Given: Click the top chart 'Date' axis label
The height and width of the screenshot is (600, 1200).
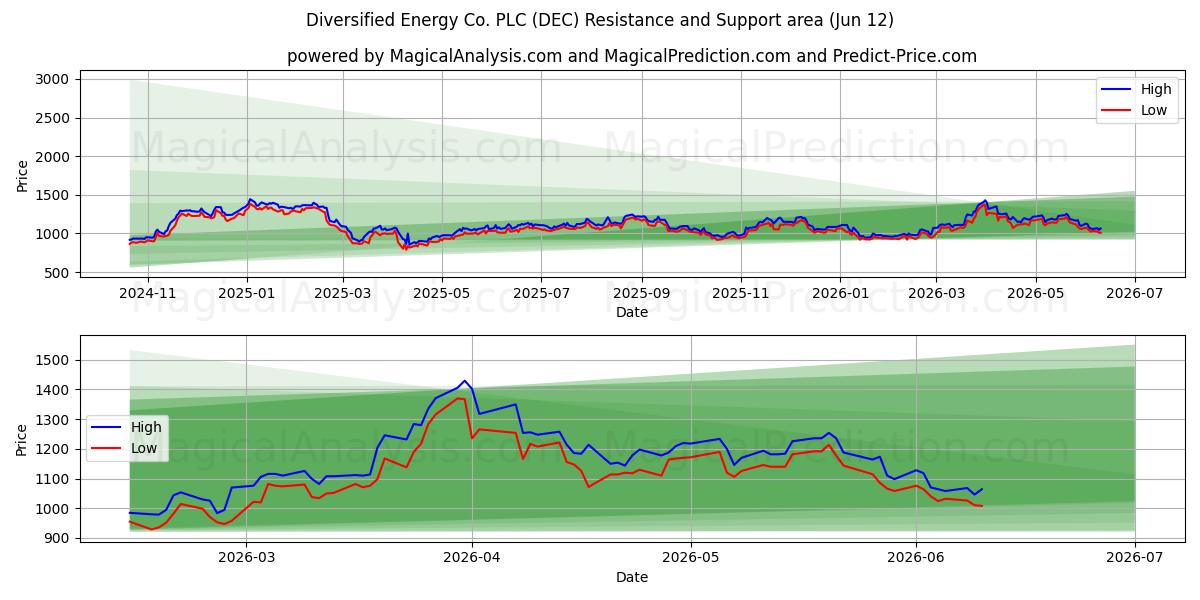Looking at the screenshot, I should click(632, 312).
